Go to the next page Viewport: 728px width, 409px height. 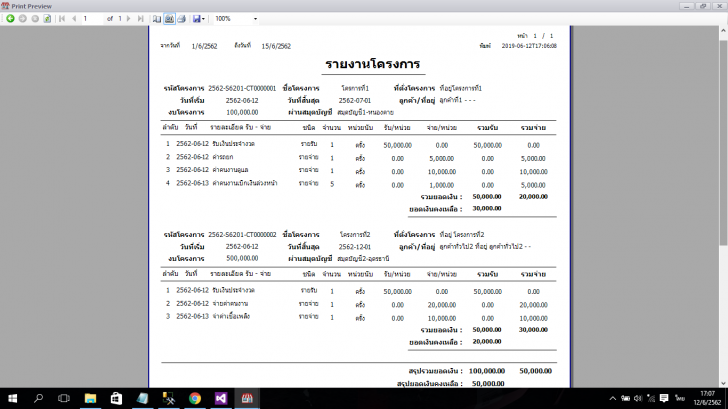(129, 19)
